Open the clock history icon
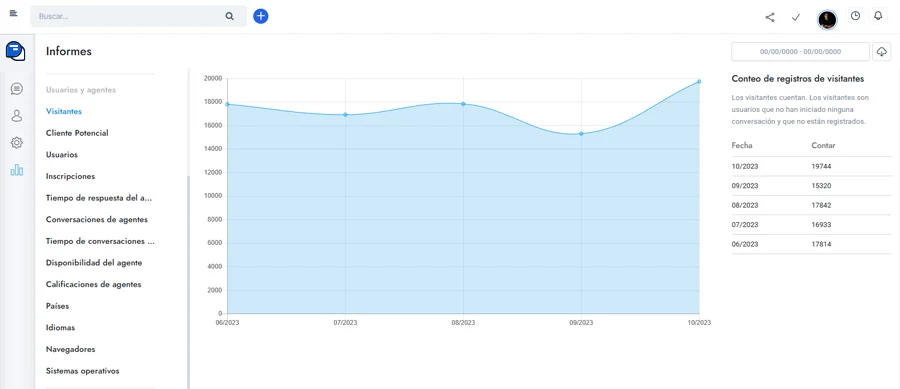The height and width of the screenshot is (389, 900). [x=855, y=16]
